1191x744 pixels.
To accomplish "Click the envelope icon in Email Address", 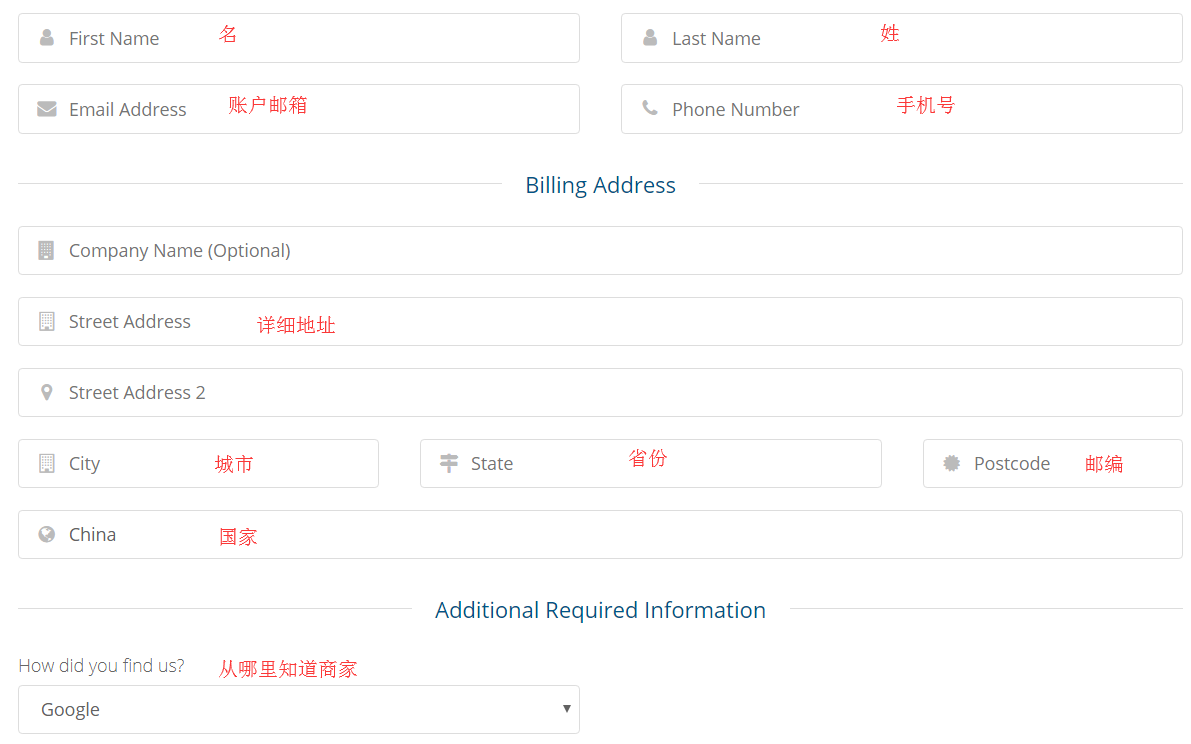I will click(x=47, y=109).
